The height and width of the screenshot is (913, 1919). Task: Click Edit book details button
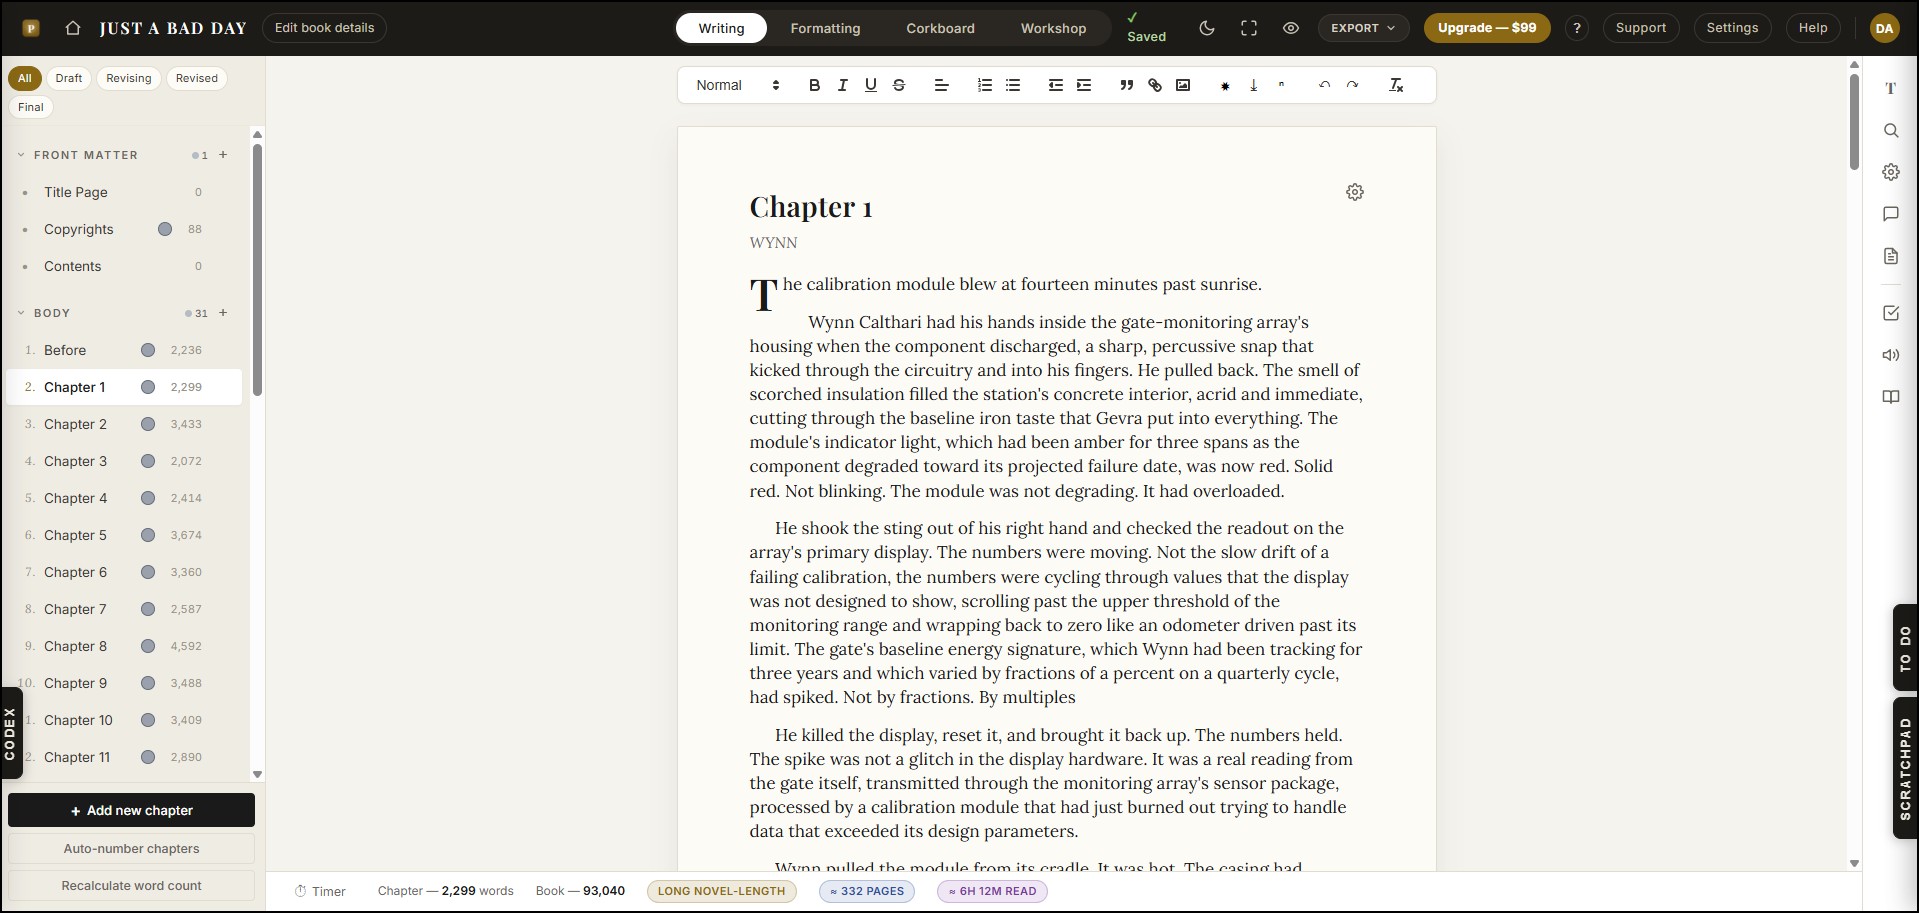[324, 28]
